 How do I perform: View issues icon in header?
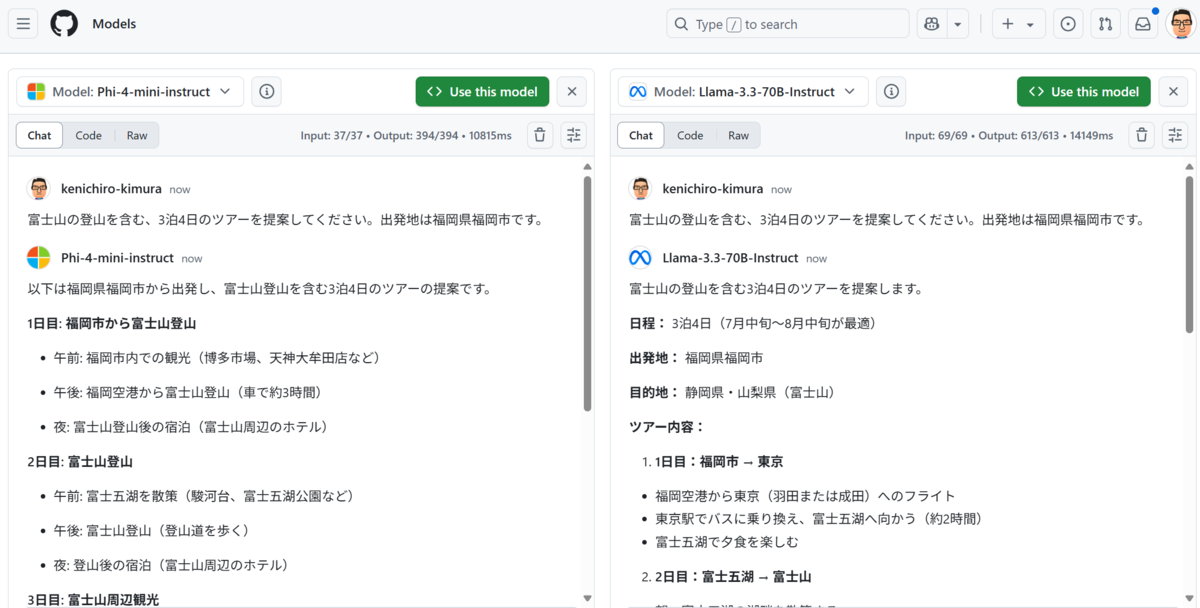(x=1068, y=24)
